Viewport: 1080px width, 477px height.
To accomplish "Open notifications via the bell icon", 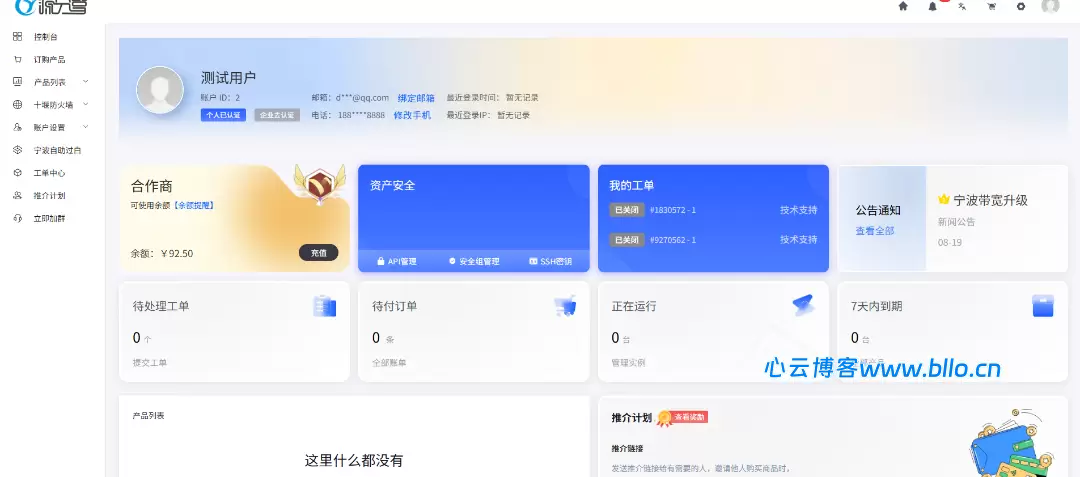I will pyautogui.click(x=933, y=6).
